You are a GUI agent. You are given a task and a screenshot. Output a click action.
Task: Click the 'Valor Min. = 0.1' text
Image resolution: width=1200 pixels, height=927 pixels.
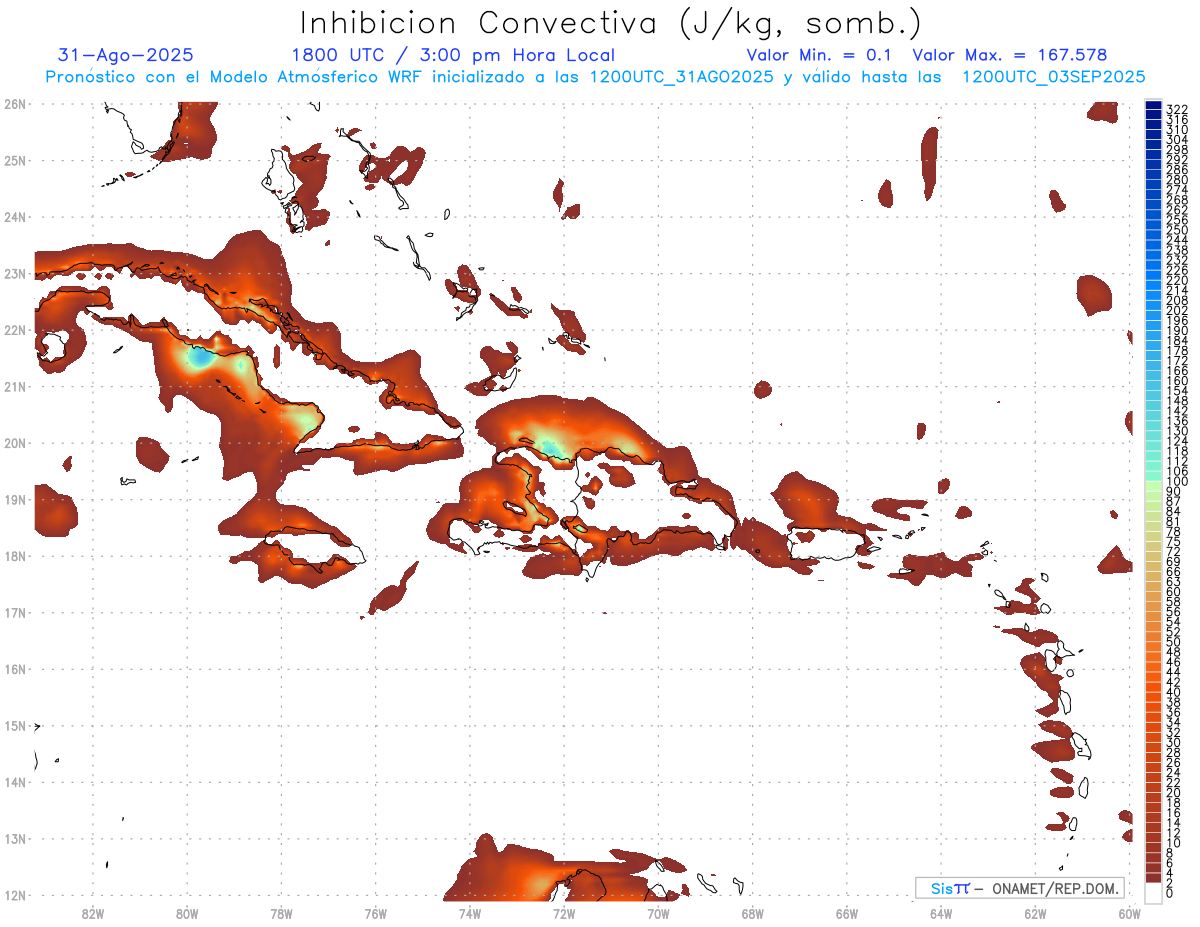pyautogui.click(x=820, y=55)
